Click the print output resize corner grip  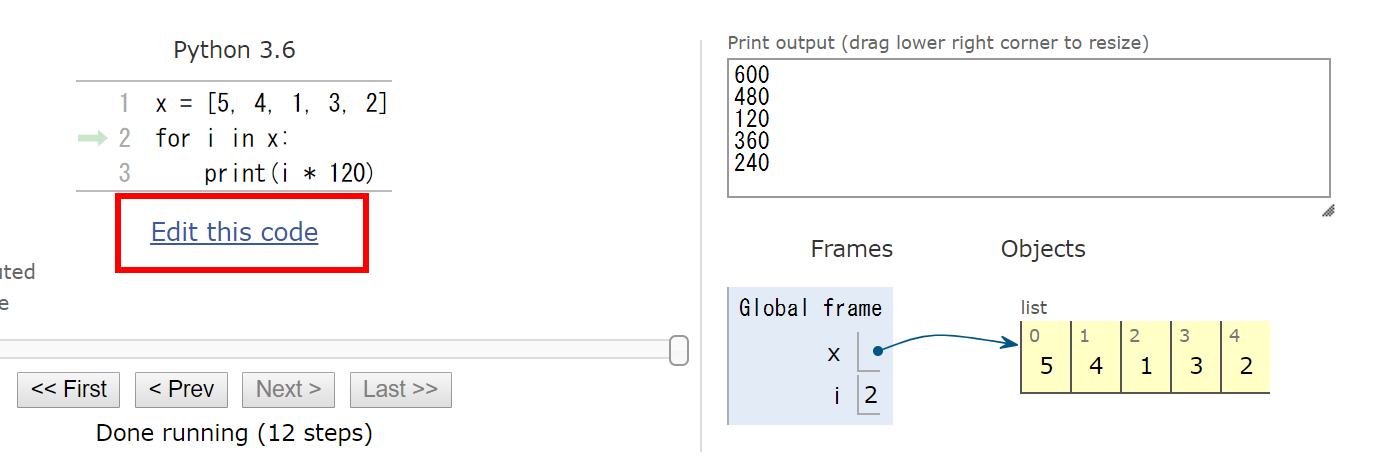1328,210
